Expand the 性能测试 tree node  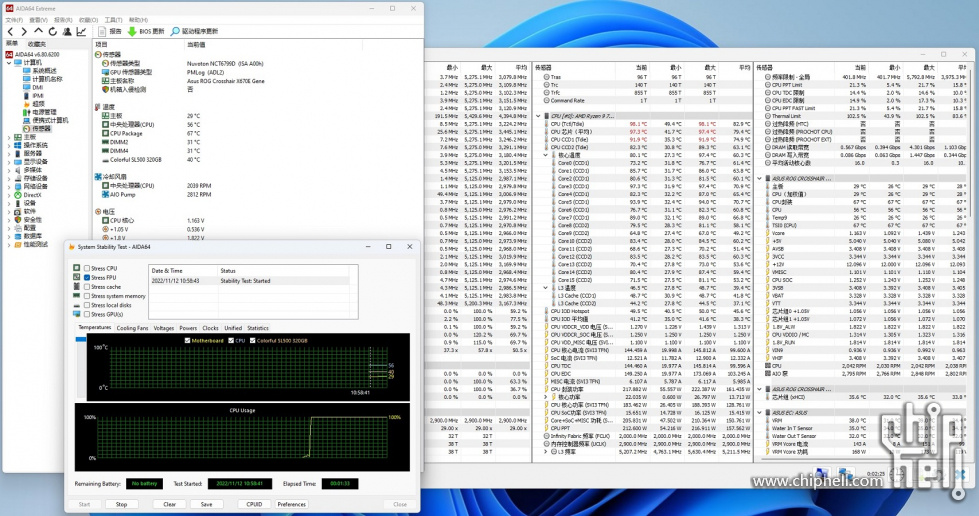(9, 245)
